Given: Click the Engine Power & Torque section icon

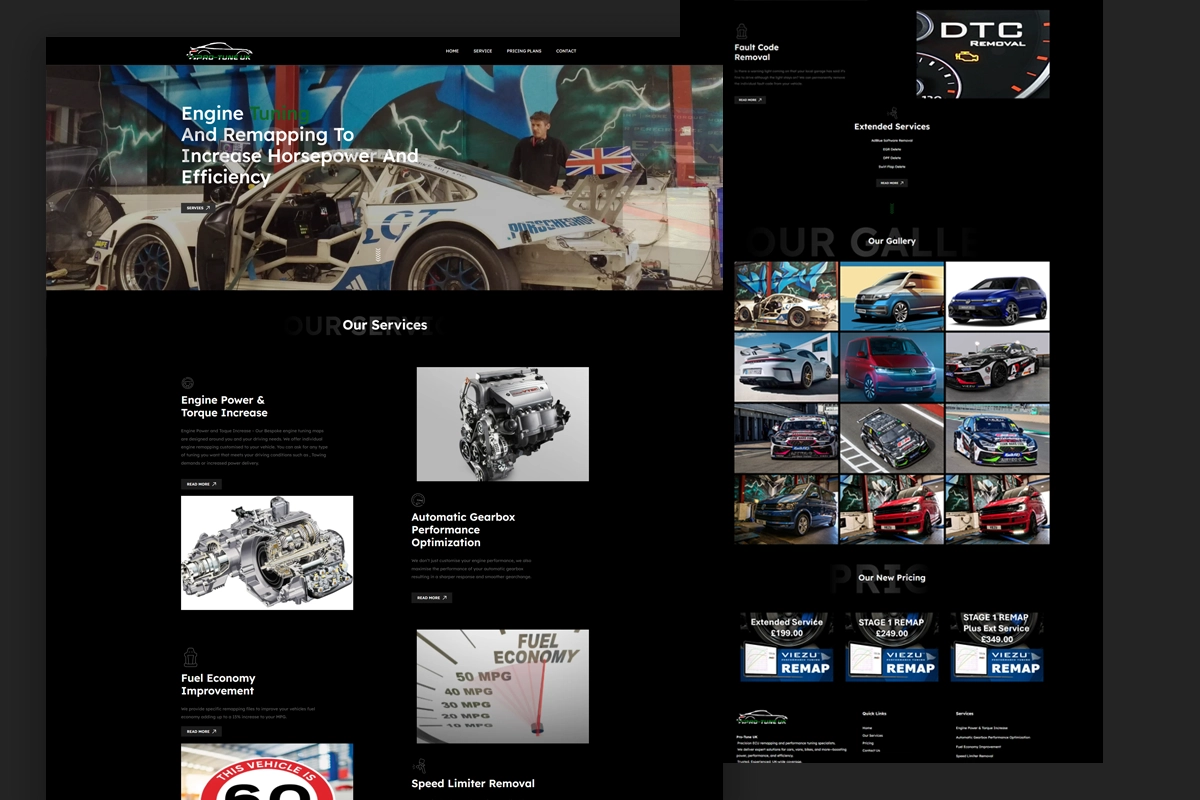Looking at the screenshot, I should [x=187, y=383].
